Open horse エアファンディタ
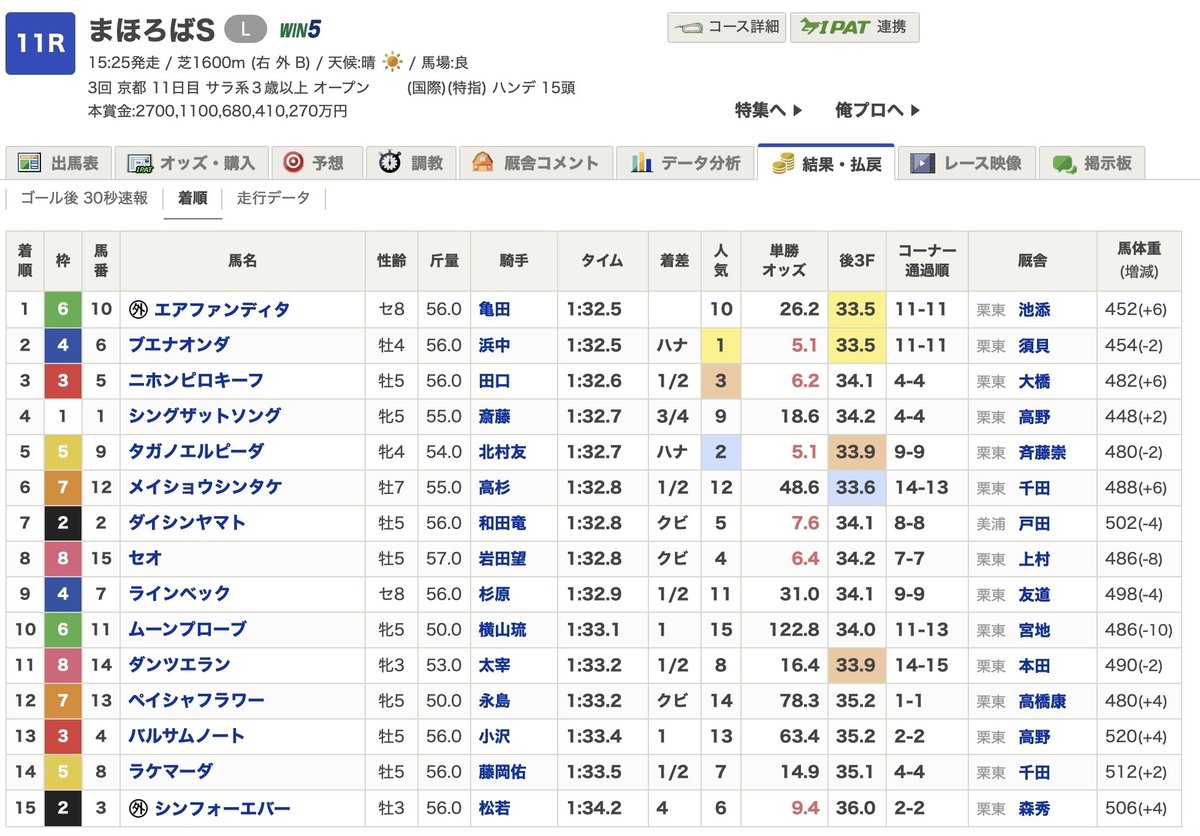The height and width of the screenshot is (836, 1200). pyautogui.click(x=222, y=310)
